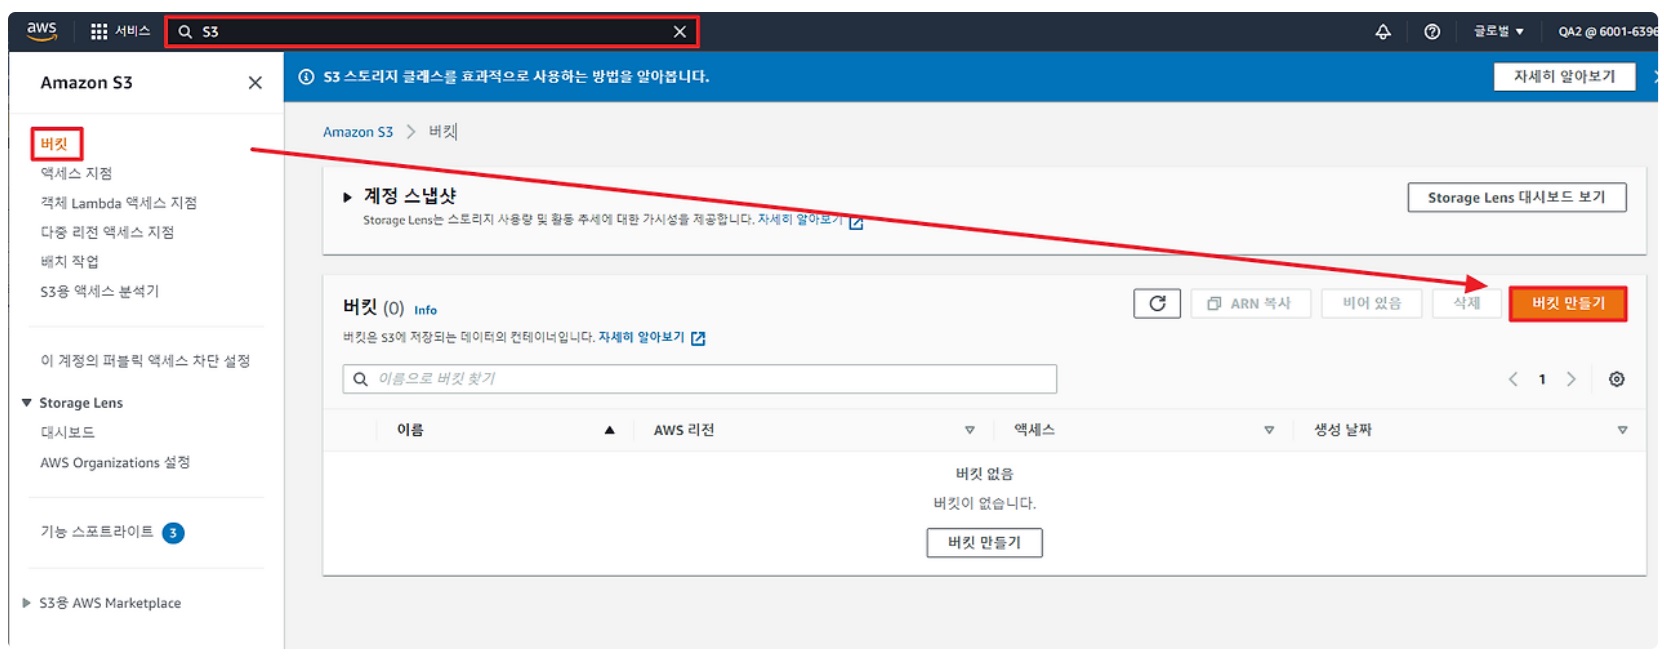The height and width of the screenshot is (656, 1664).
Task: Open 배치 작업 in the sidebar
Action: 69,261
